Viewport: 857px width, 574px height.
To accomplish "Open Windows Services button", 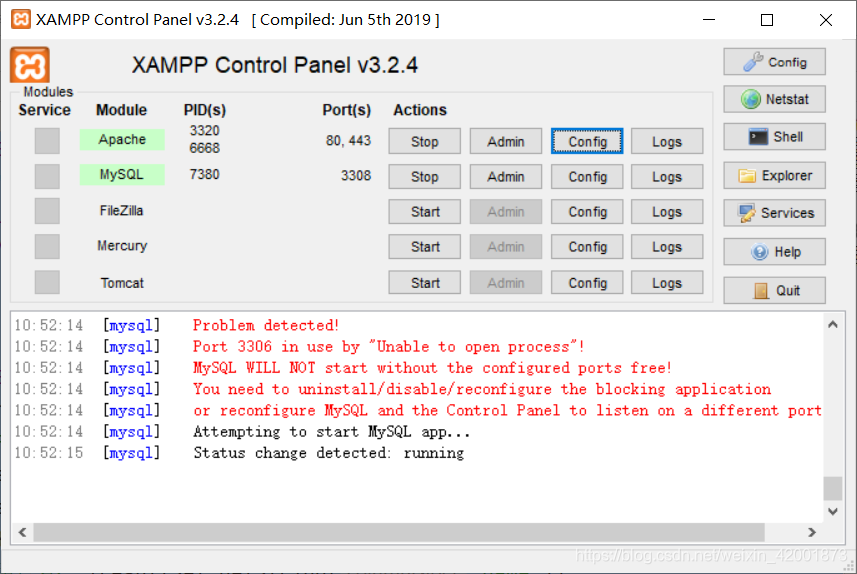I will (774, 213).
